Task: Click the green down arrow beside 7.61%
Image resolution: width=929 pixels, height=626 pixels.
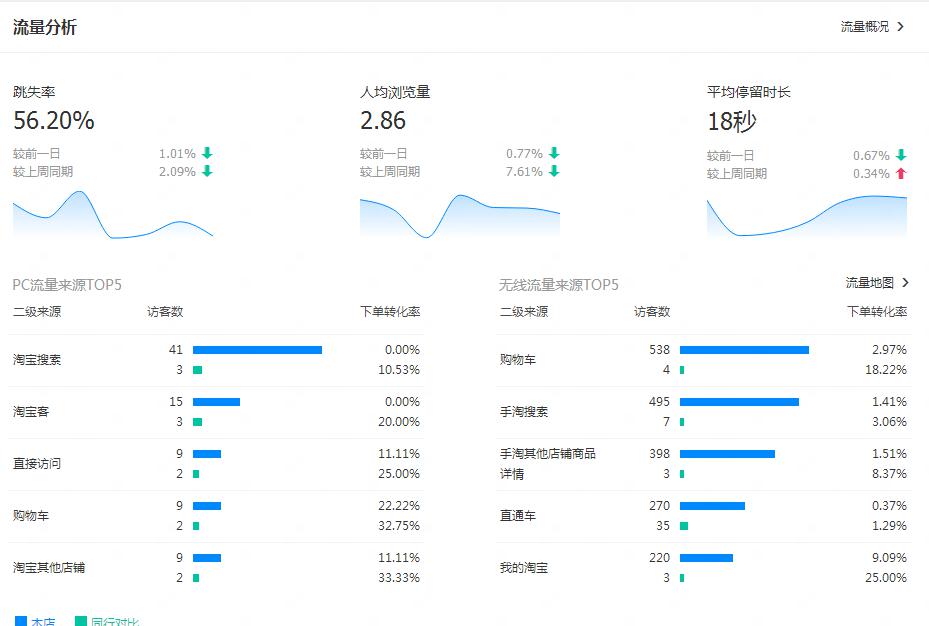Action: click(x=554, y=171)
